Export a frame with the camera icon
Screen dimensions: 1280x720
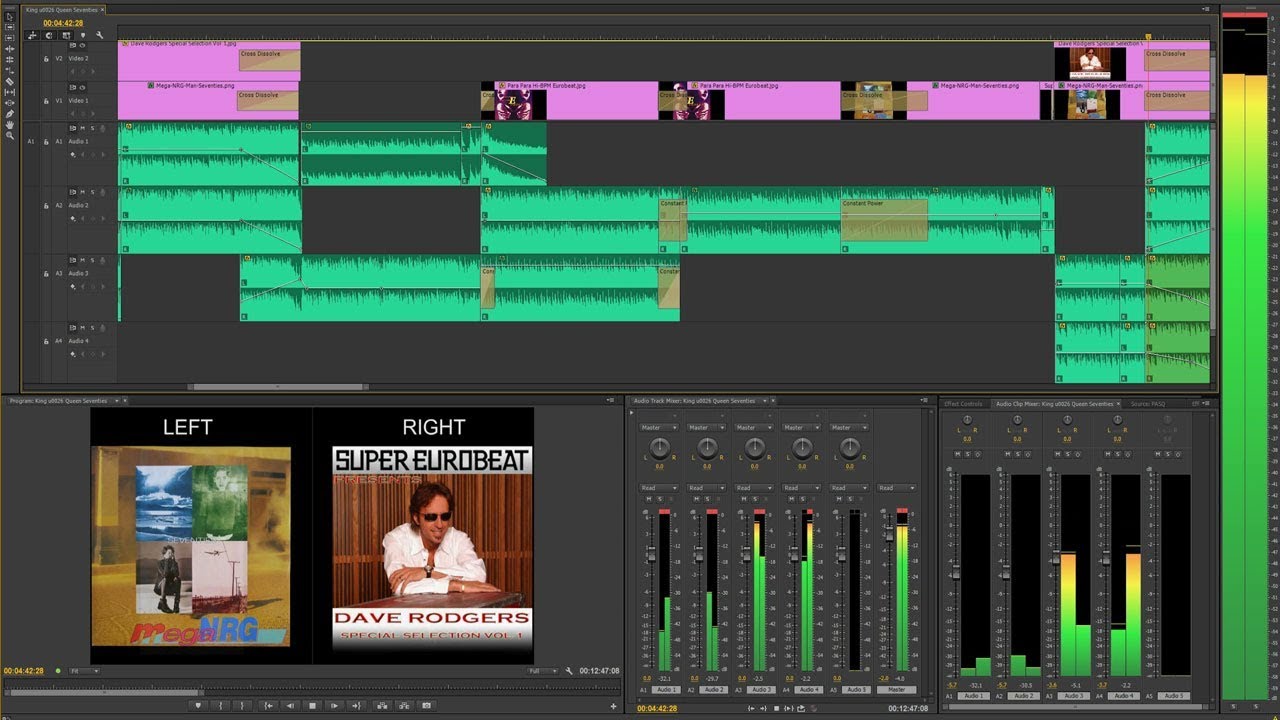click(427, 706)
